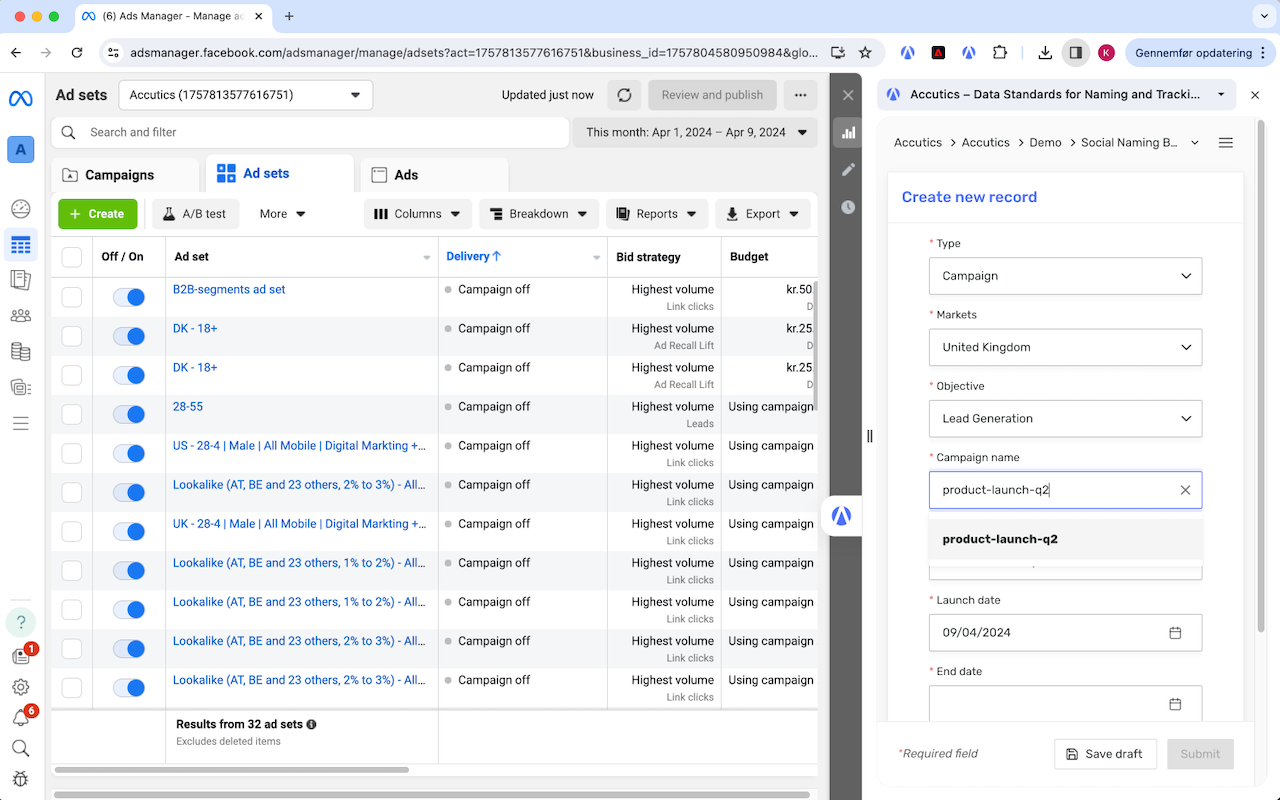This screenshot has height=800, width=1280.
Task: Open Accutics panel hamburger menu
Action: coord(1226,143)
